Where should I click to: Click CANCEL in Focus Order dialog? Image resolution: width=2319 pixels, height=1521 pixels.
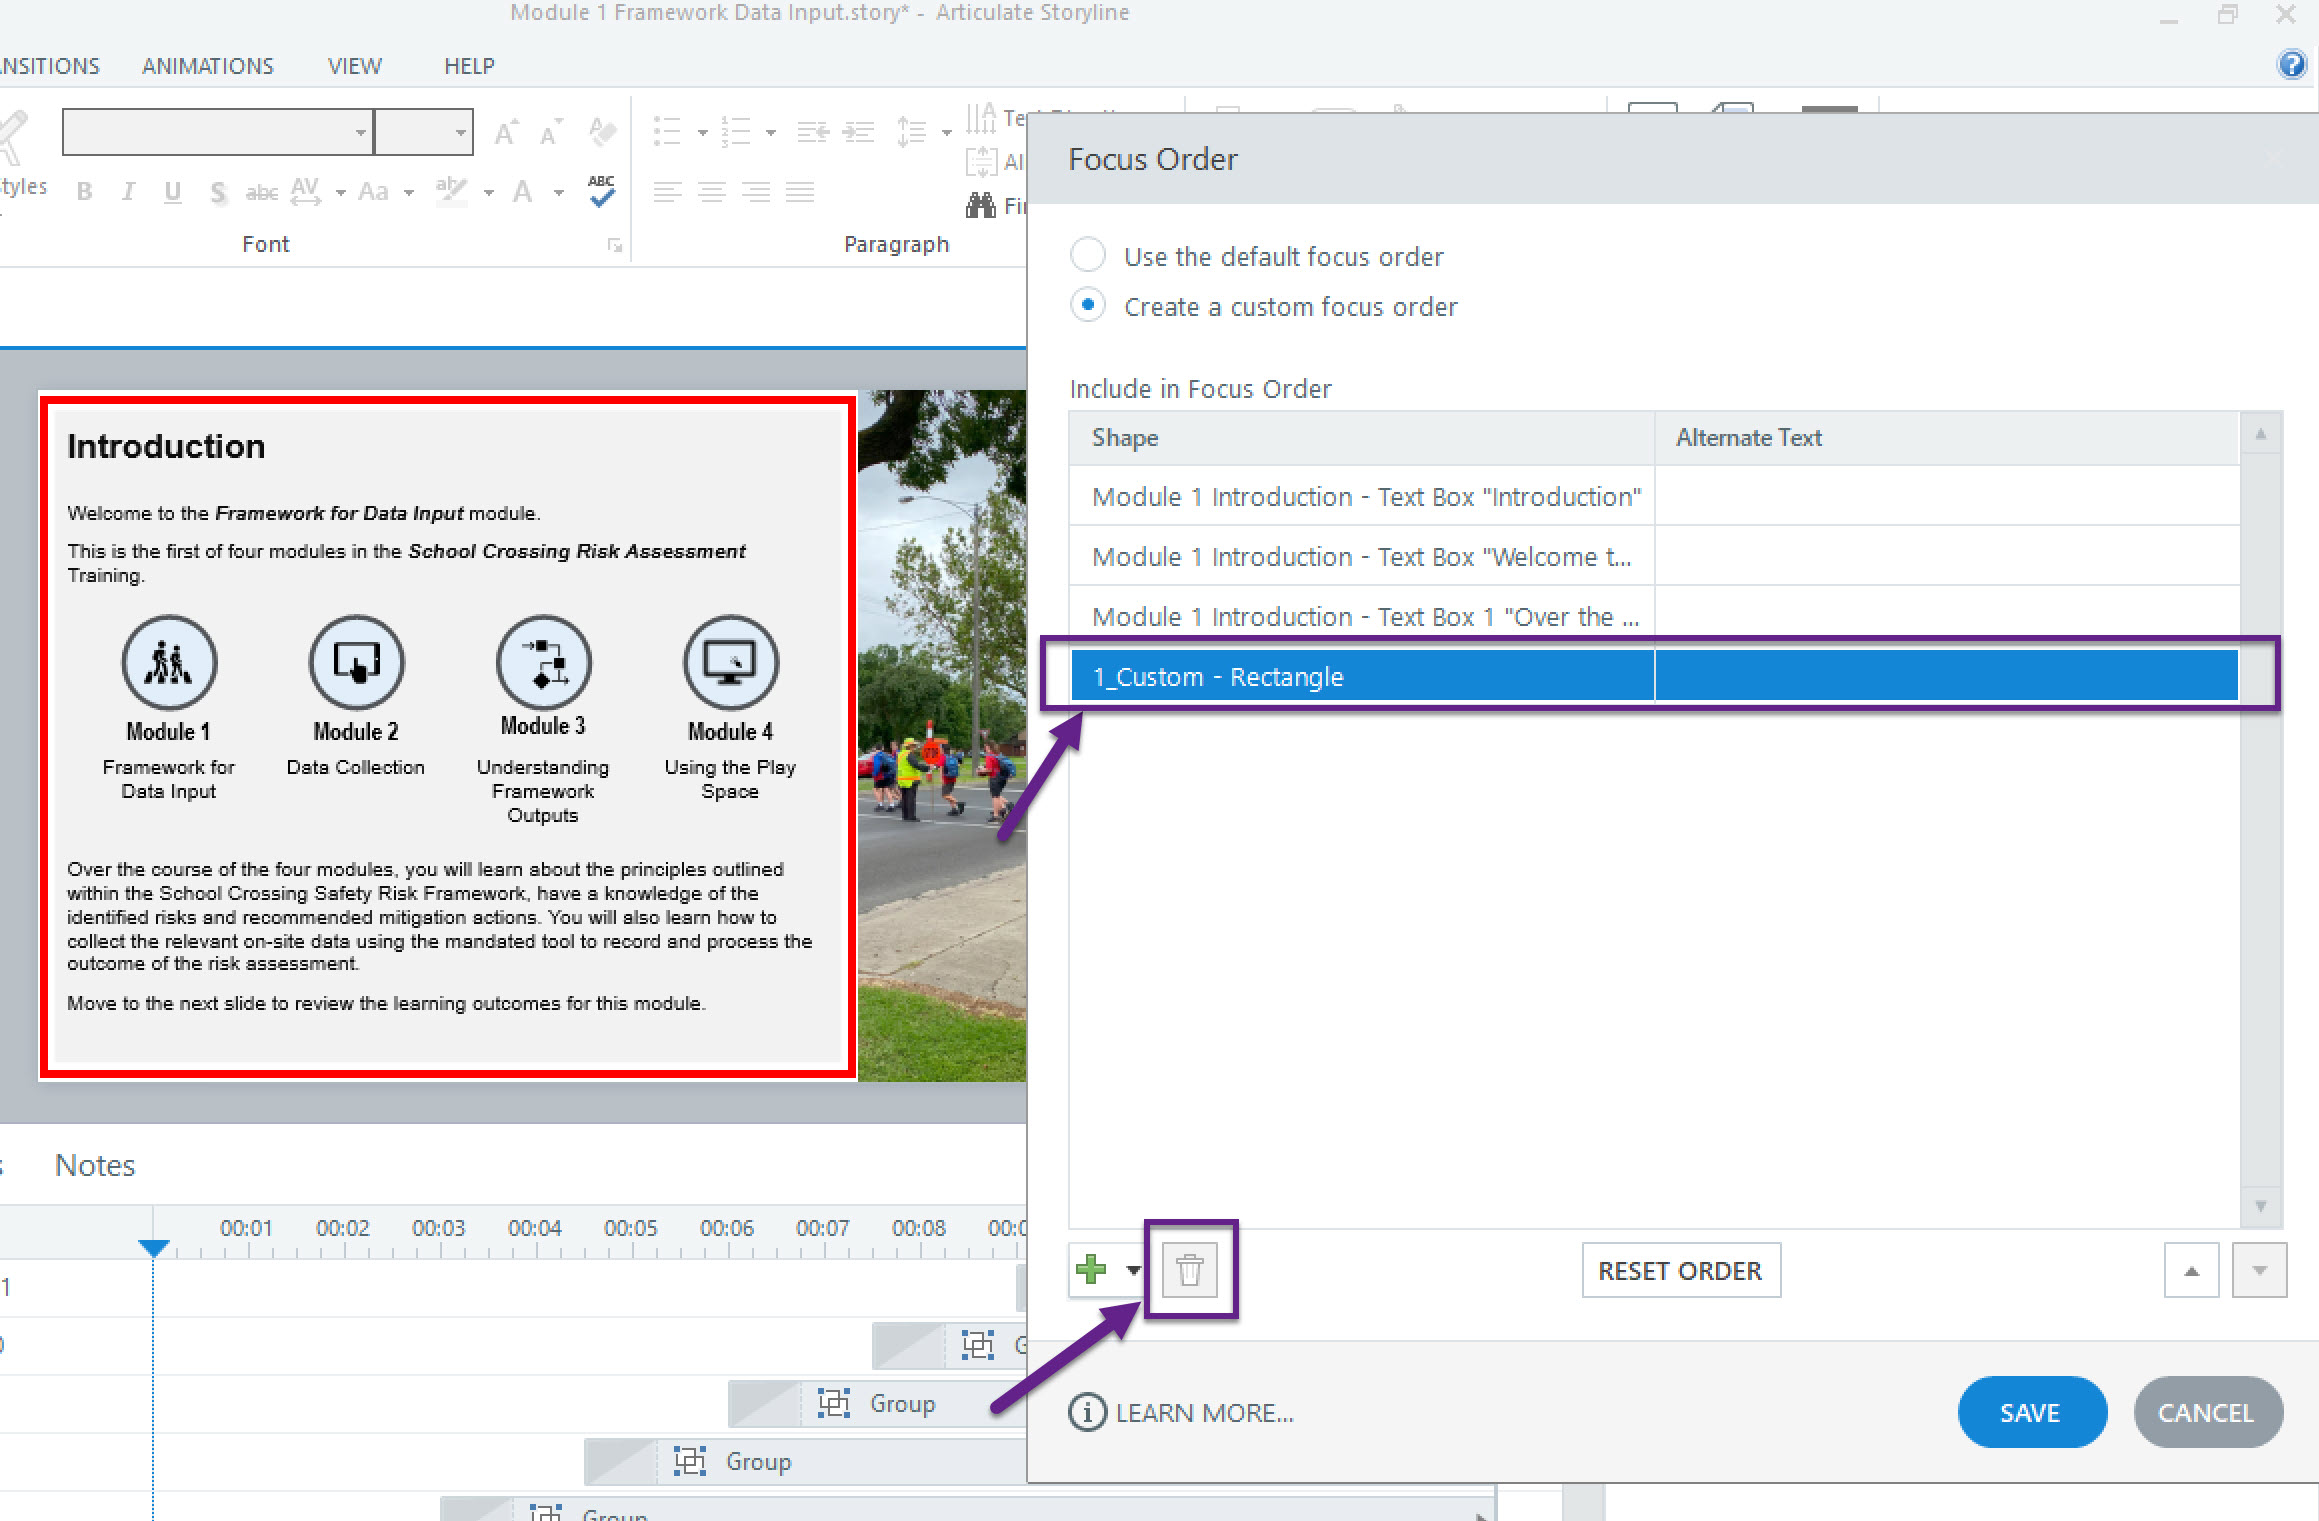click(2207, 1412)
